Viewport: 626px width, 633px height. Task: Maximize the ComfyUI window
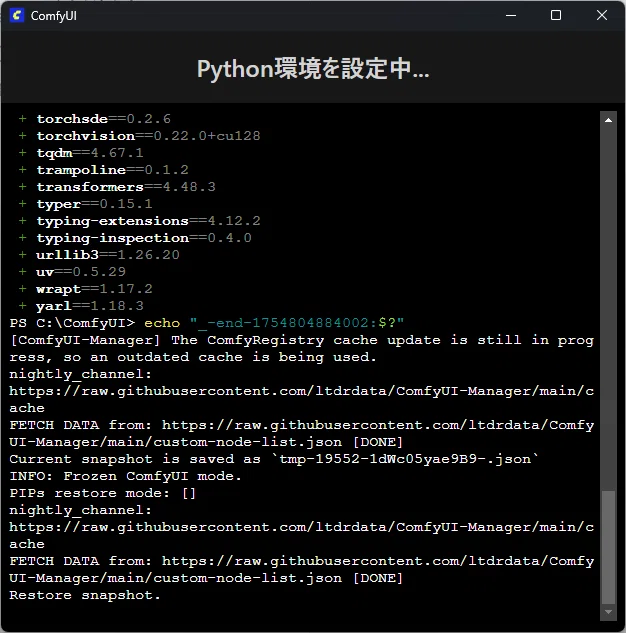[x=556, y=16]
